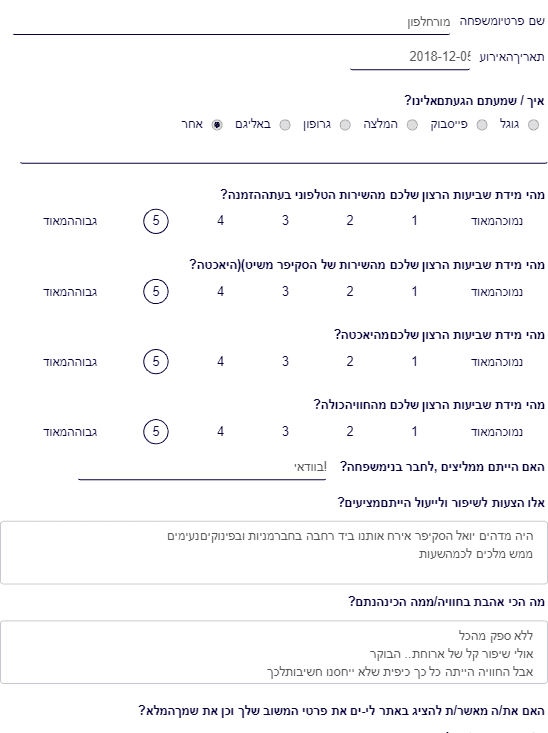Rate overall experience satisfaction as 3
This screenshot has height=733, width=548.
(285, 432)
